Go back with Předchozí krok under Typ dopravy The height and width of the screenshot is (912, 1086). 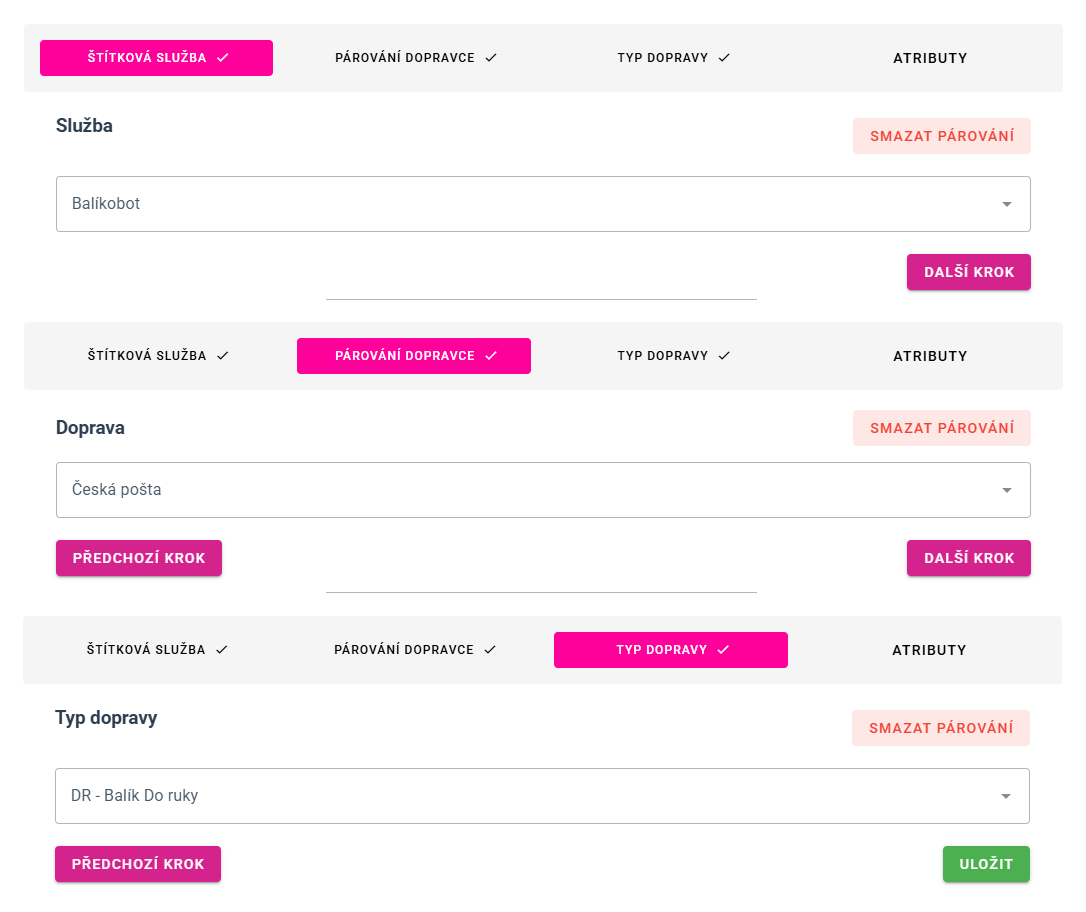(138, 864)
